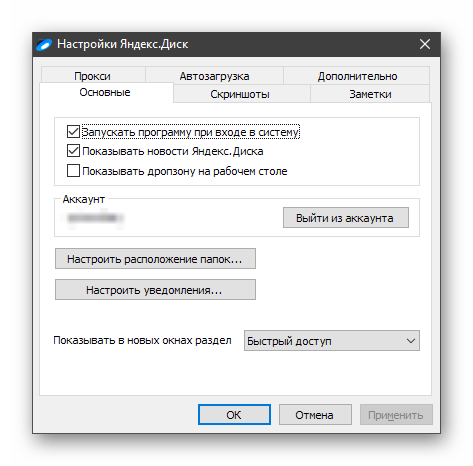This screenshot has width=473, height=466.
Task: Click the 'Применить' button
Action: pyautogui.click(x=396, y=415)
